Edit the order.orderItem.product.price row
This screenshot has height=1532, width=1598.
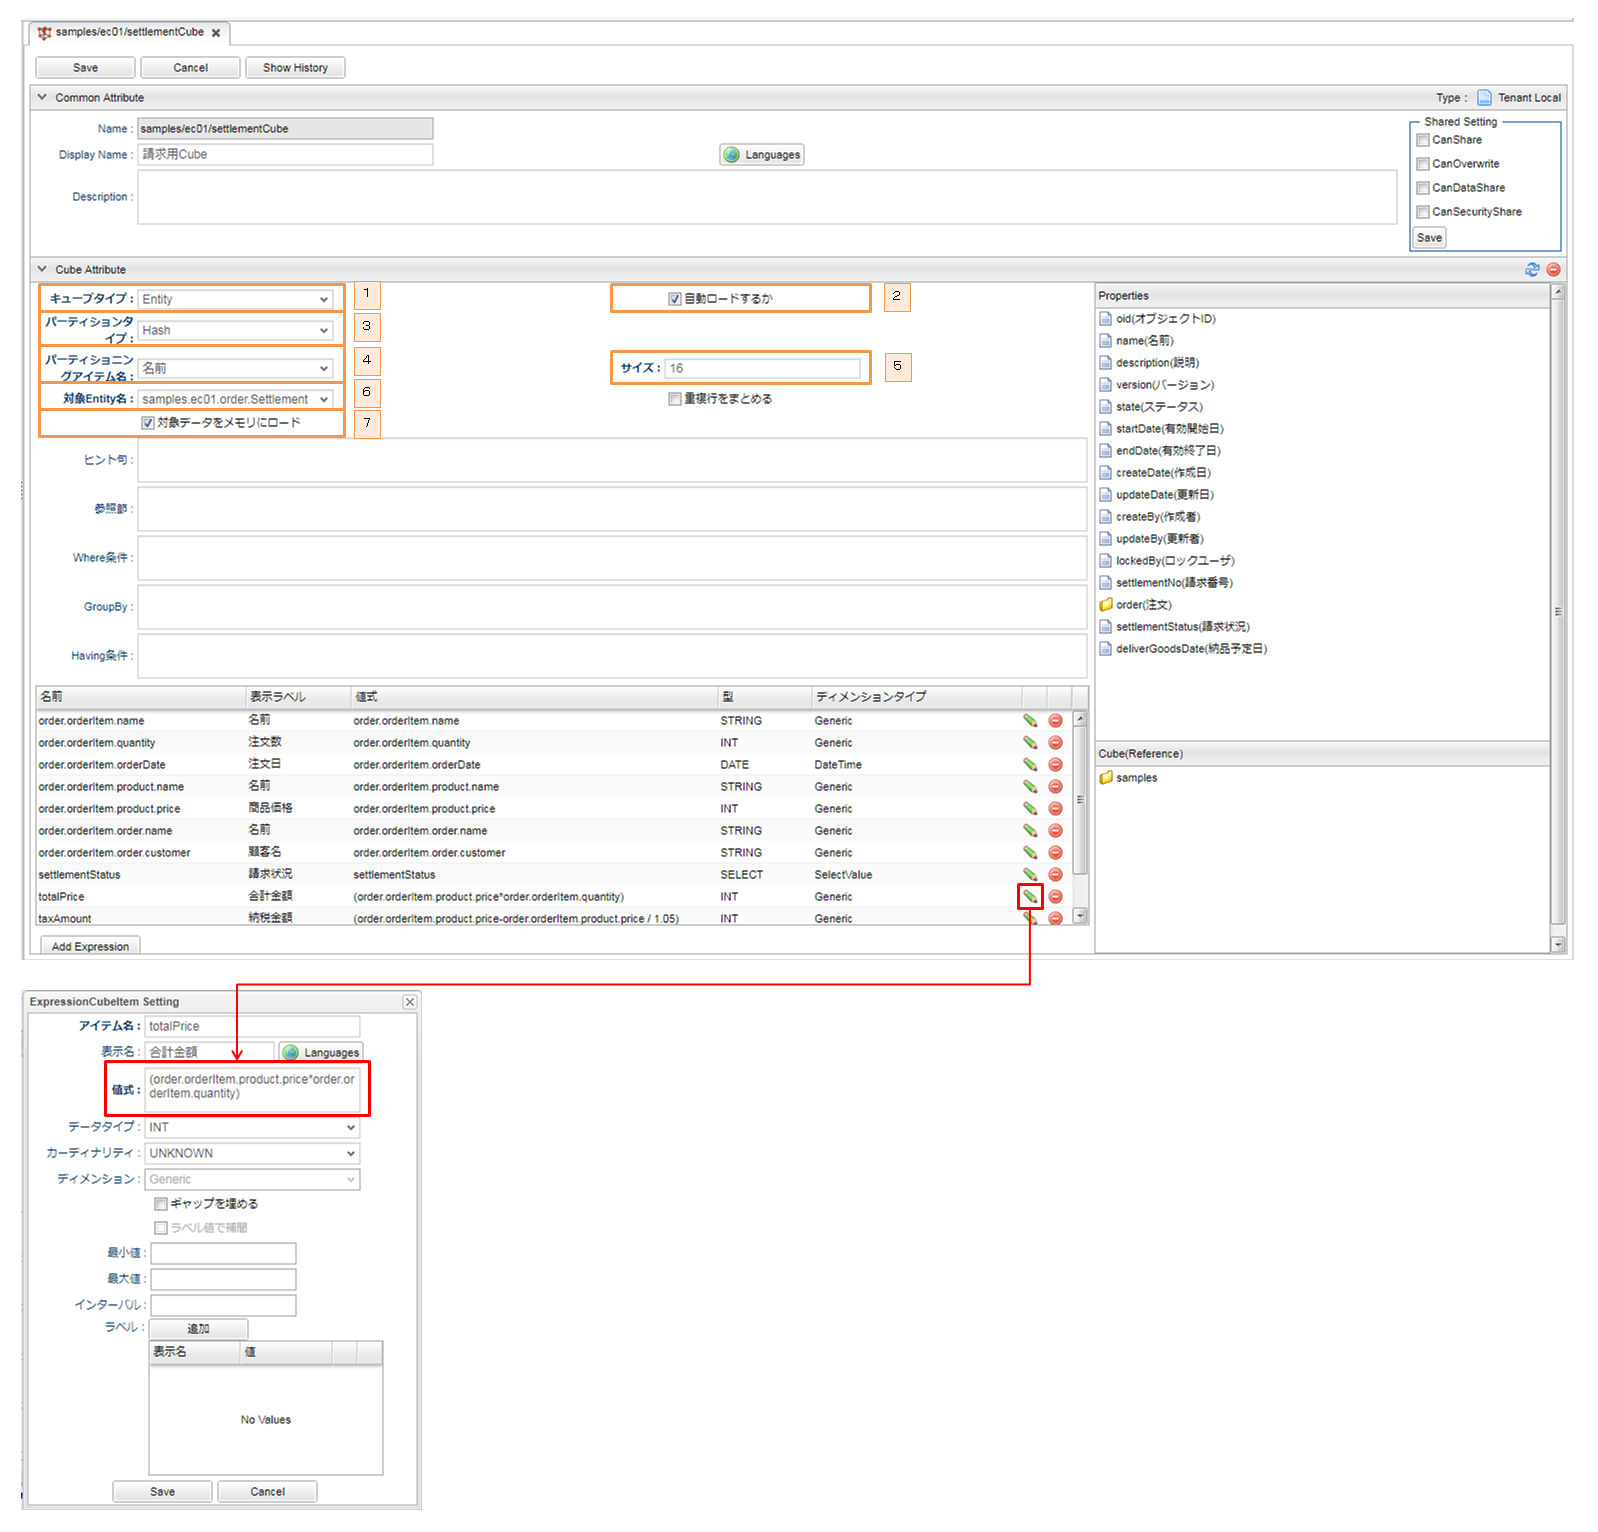[x=1029, y=808]
